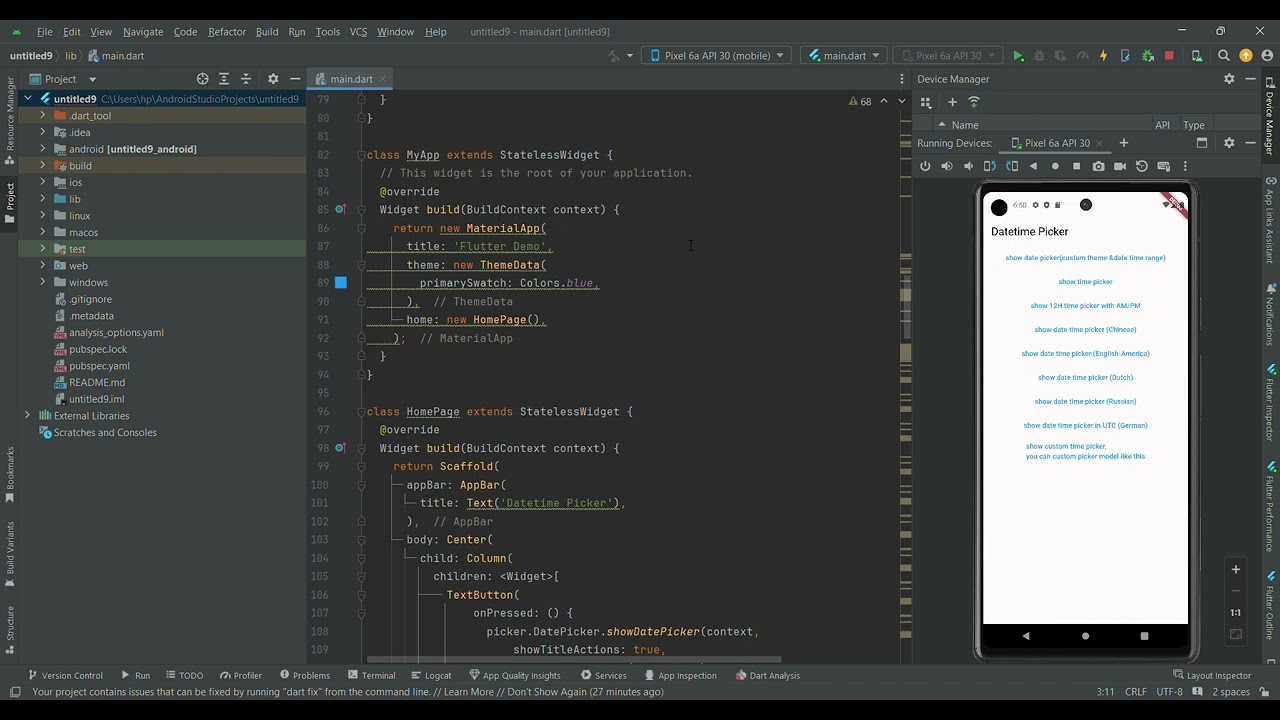Open pubspec.yaml file in project tree
The image size is (1280, 720).
tap(99, 366)
